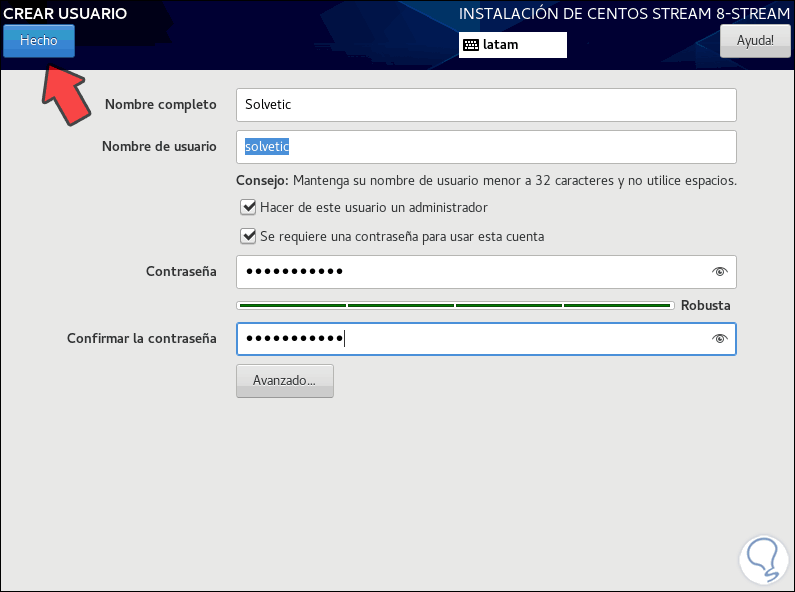Select the latam keyboard layout text
Image resolution: width=795 pixels, height=592 pixels.
pos(501,45)
